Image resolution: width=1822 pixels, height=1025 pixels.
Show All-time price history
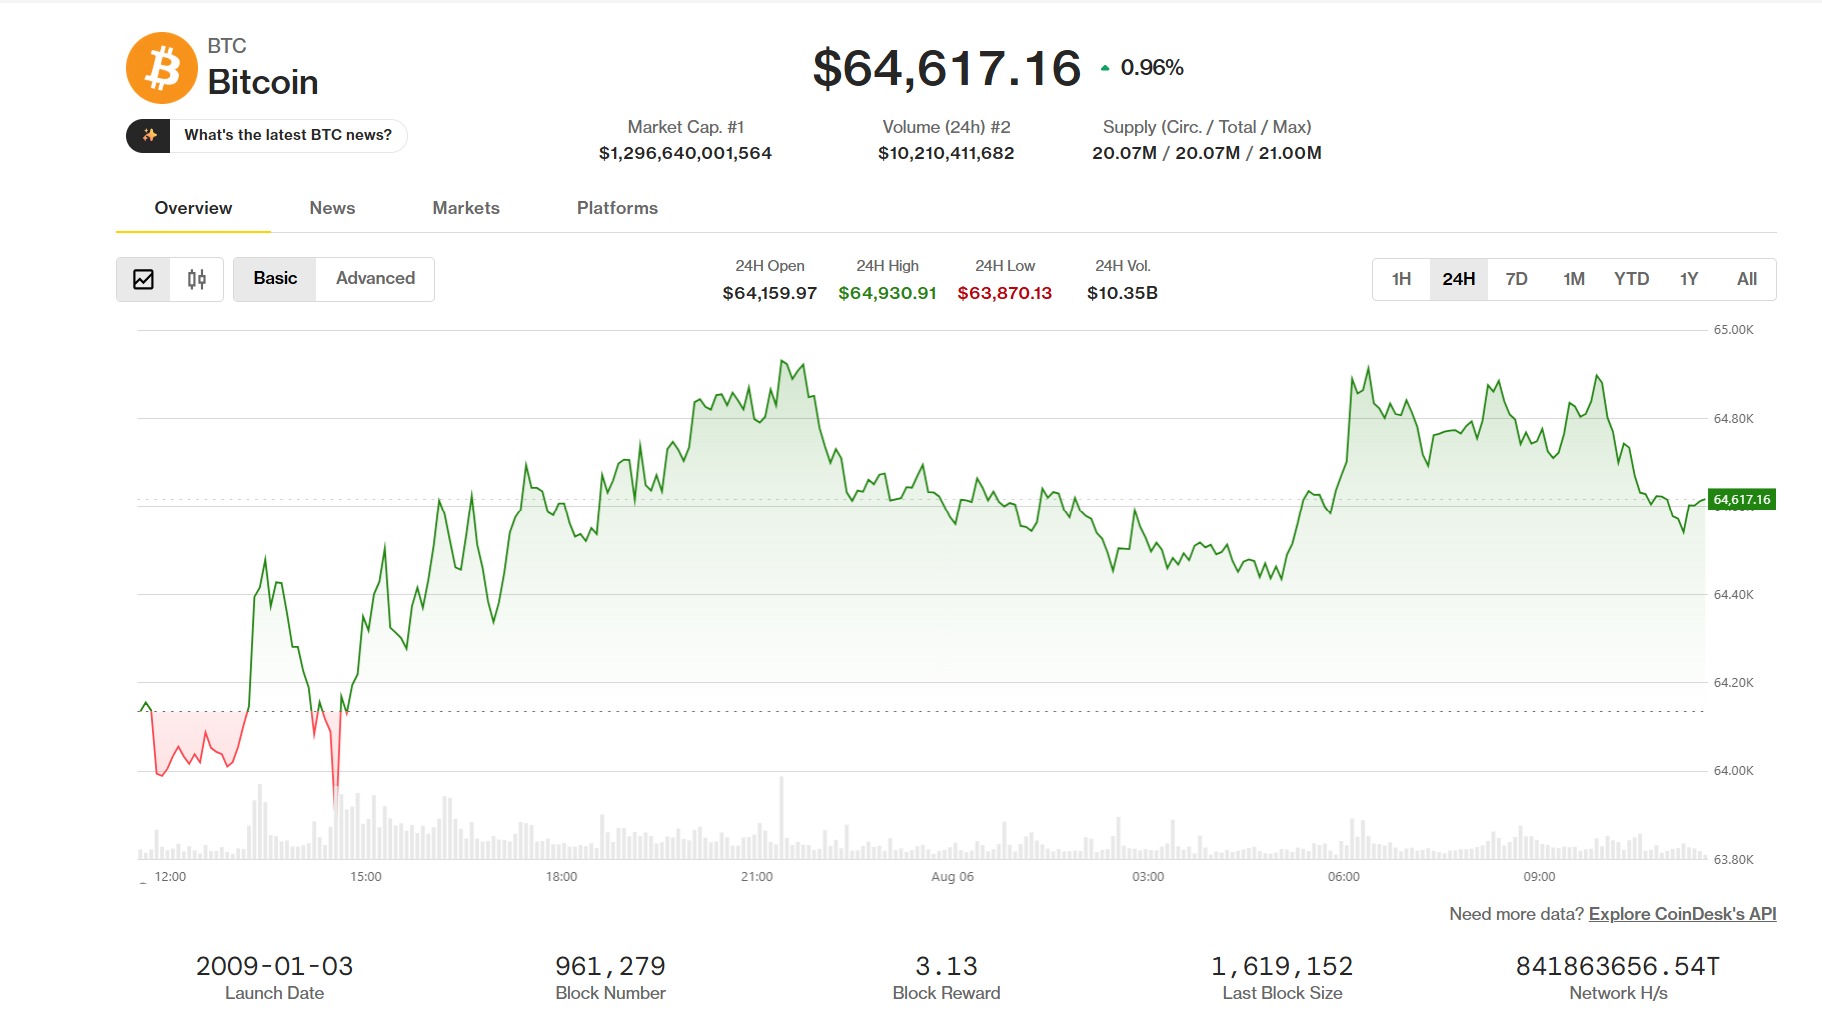point(1747,279)
